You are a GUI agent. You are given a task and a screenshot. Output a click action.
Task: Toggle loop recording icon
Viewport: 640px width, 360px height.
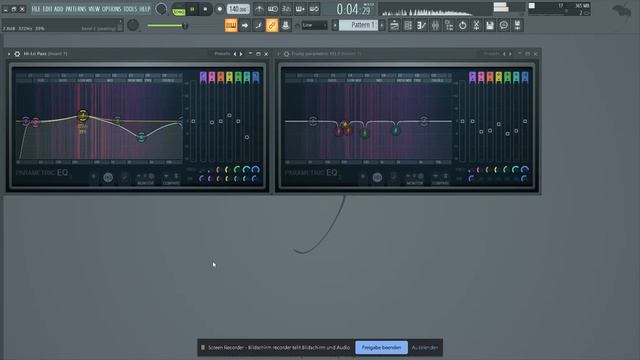[314, 9]
